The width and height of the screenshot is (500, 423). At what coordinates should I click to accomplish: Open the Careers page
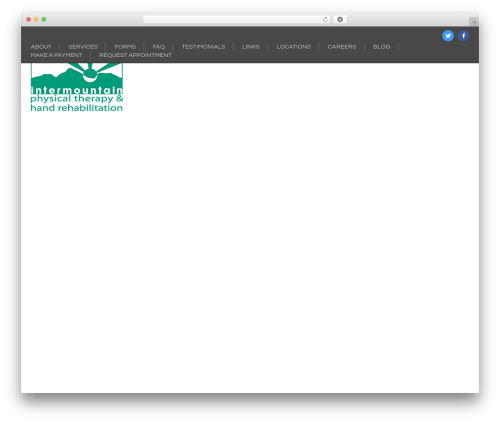pyautogui.click(x=342, y=47)
